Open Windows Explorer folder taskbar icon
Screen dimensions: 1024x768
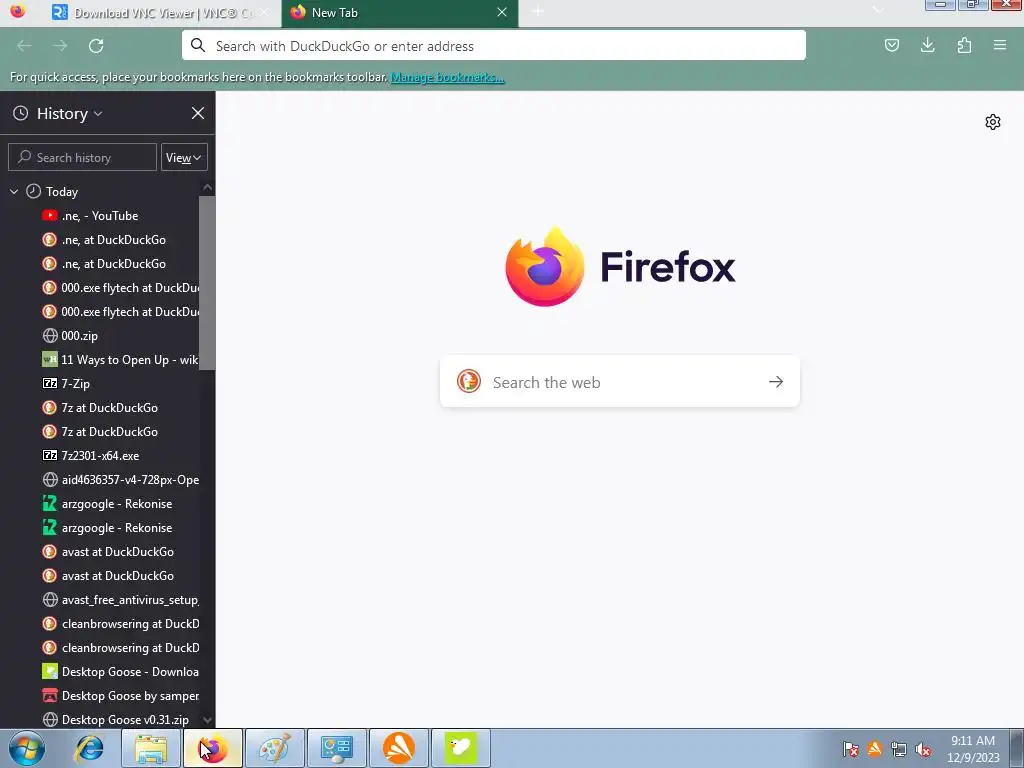click(x=151, y=748)
